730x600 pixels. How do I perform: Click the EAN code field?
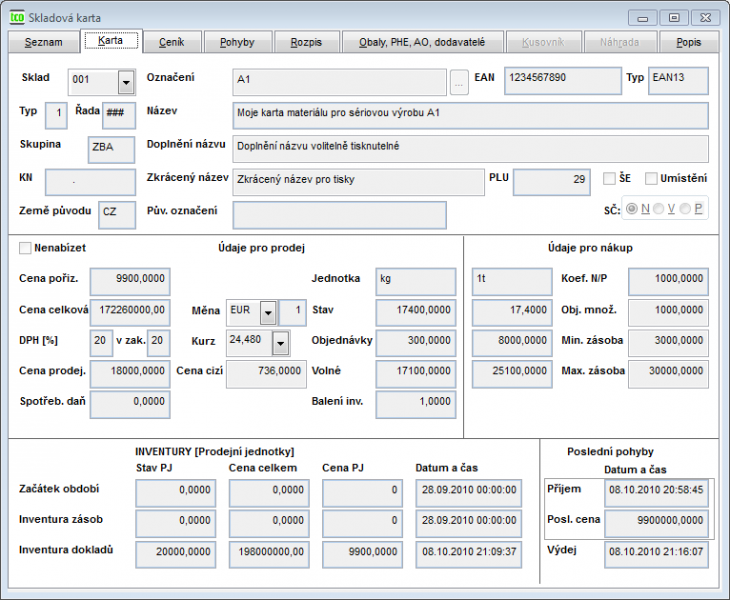pos(561,80)
